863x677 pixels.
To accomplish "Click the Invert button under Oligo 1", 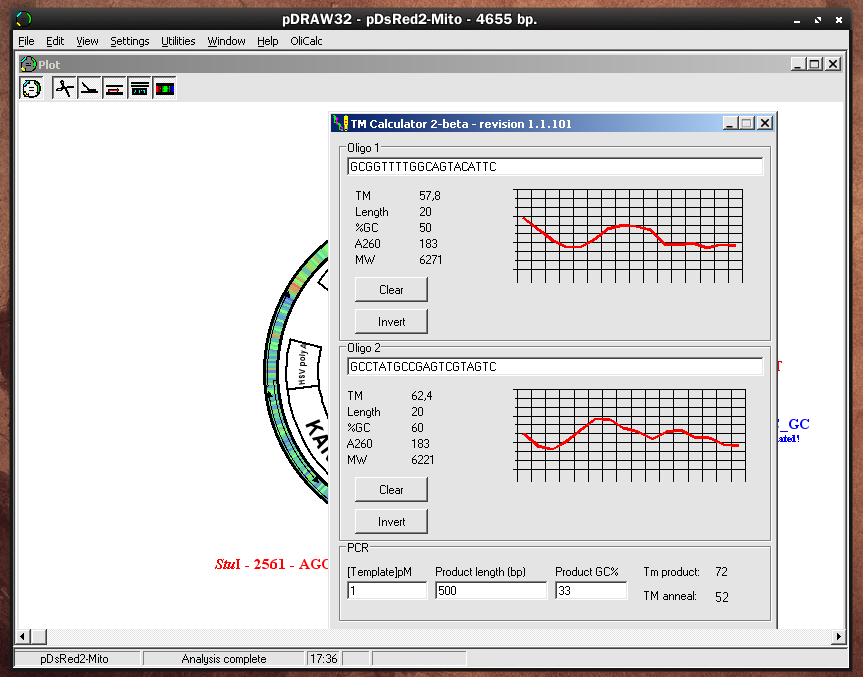I will click(x=390, y=321).
